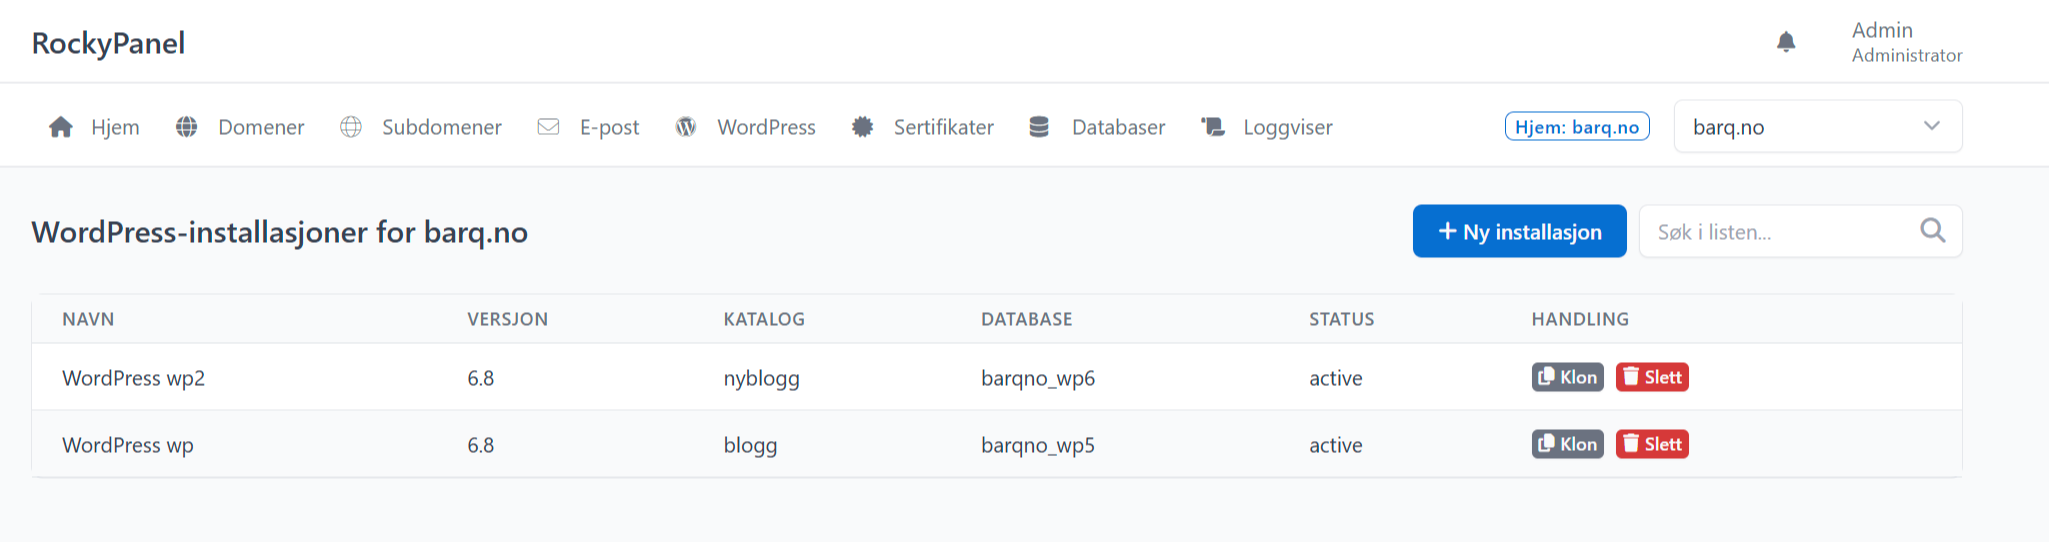Click the E-post envelope icon
Viewport: 2049px width, 542px height.
pos(548,127)
